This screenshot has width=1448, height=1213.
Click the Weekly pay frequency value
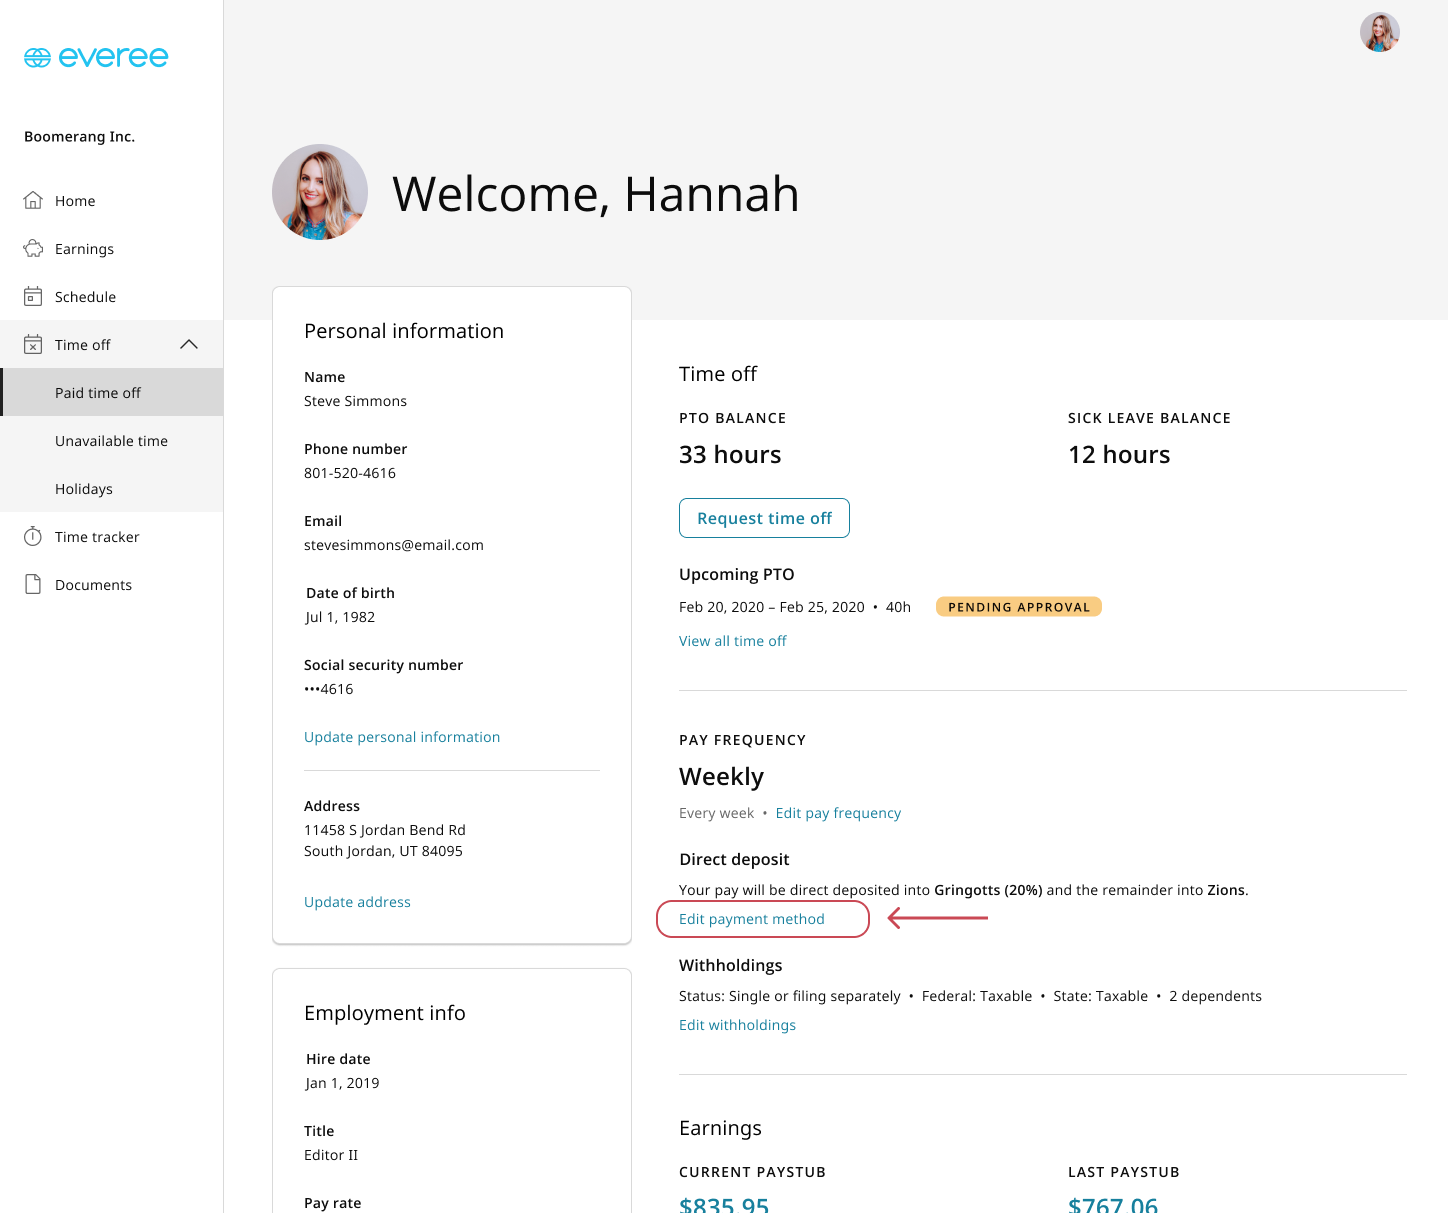(721, 777)
